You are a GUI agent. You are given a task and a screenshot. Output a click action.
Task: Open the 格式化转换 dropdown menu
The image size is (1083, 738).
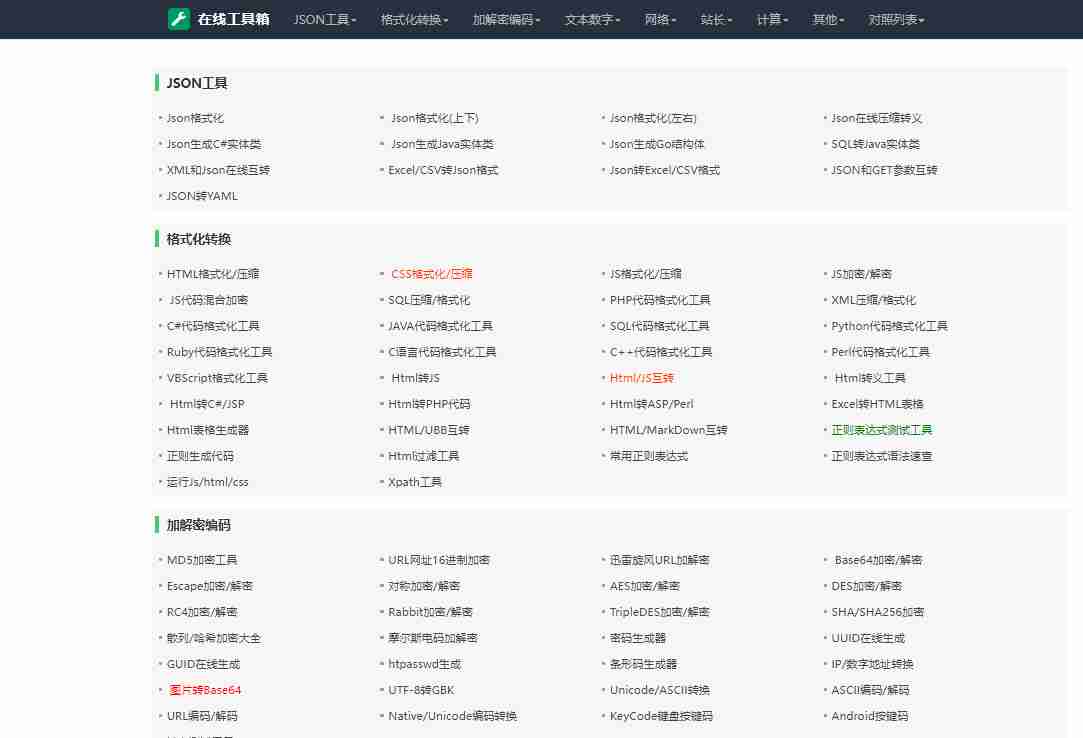coord(413,18)
